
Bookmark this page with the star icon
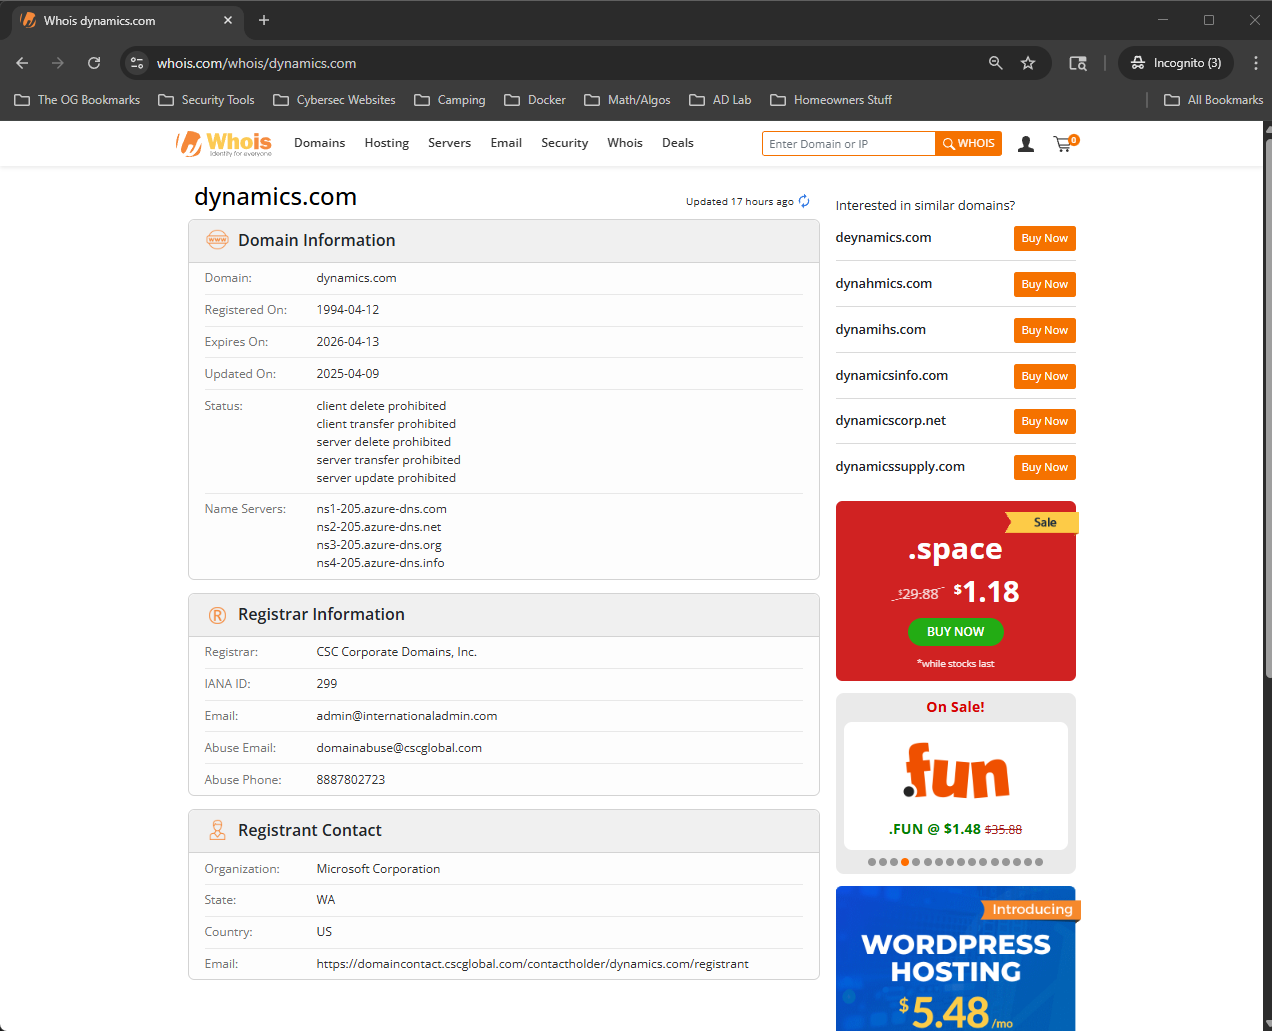pyautogui.click(x=1028, y=62)
